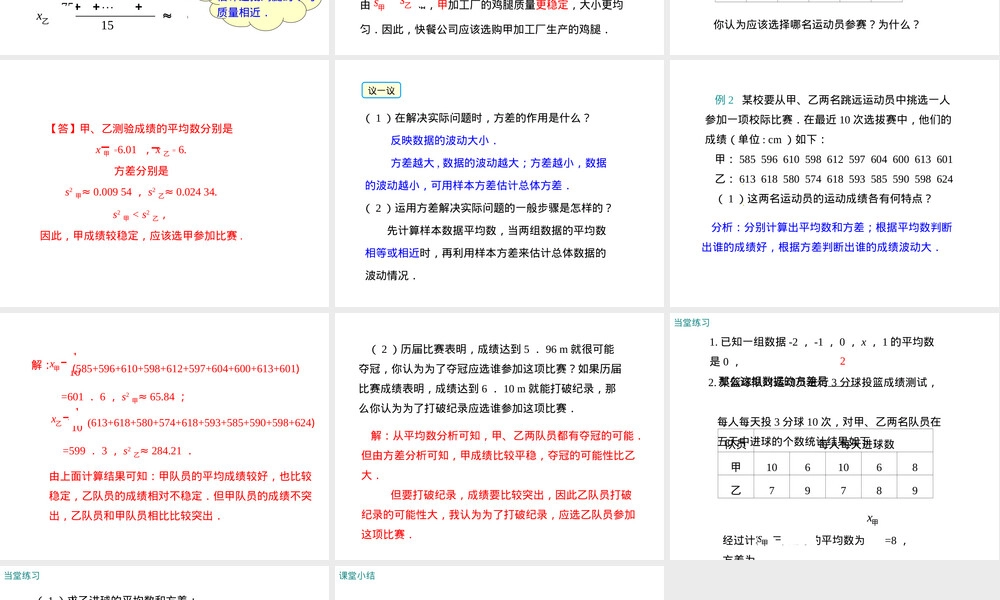Select the 甲: 585 596 610 data row
This screenshot has width=1000, height=600.
(834, 159)
